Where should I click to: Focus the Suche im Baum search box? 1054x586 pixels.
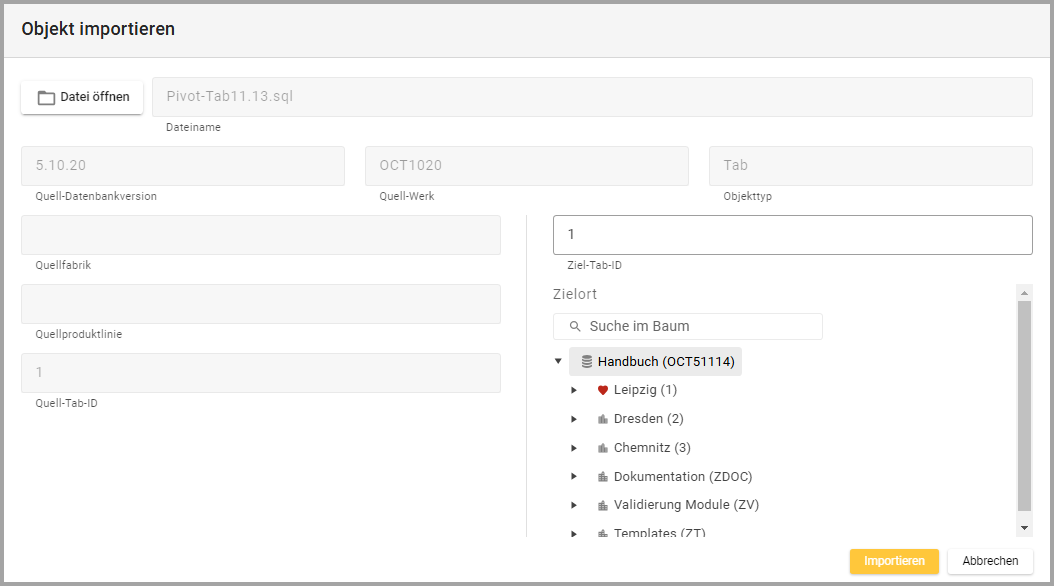700,327
